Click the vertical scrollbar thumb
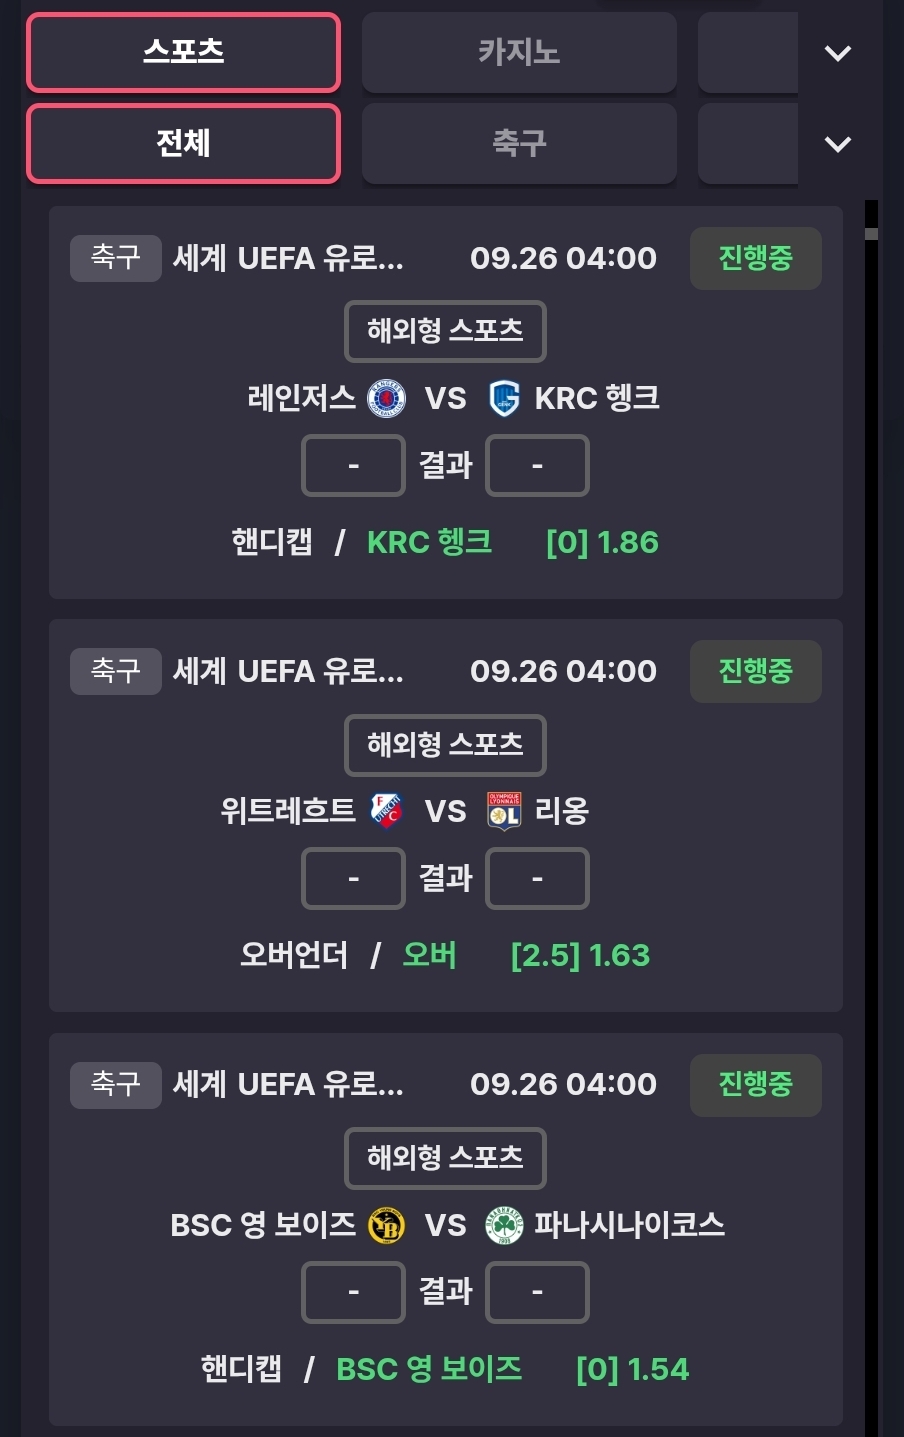 871,234
